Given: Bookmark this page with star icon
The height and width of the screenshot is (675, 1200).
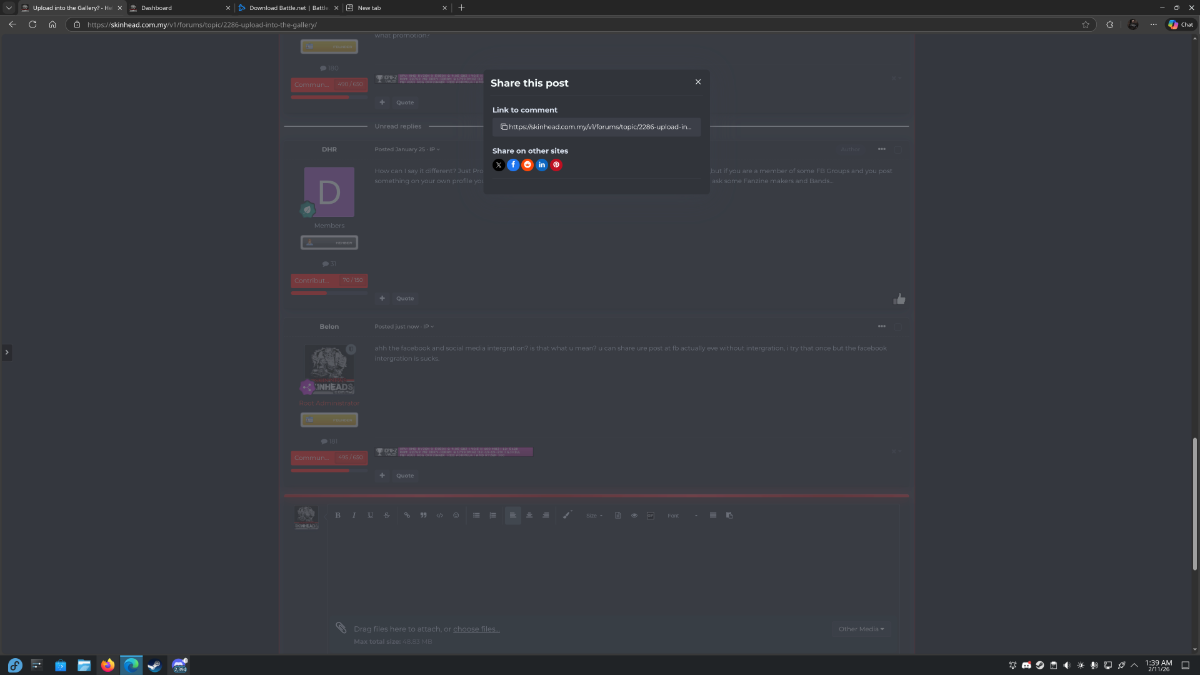Looking at the screenshot, I should (1086, 24).
